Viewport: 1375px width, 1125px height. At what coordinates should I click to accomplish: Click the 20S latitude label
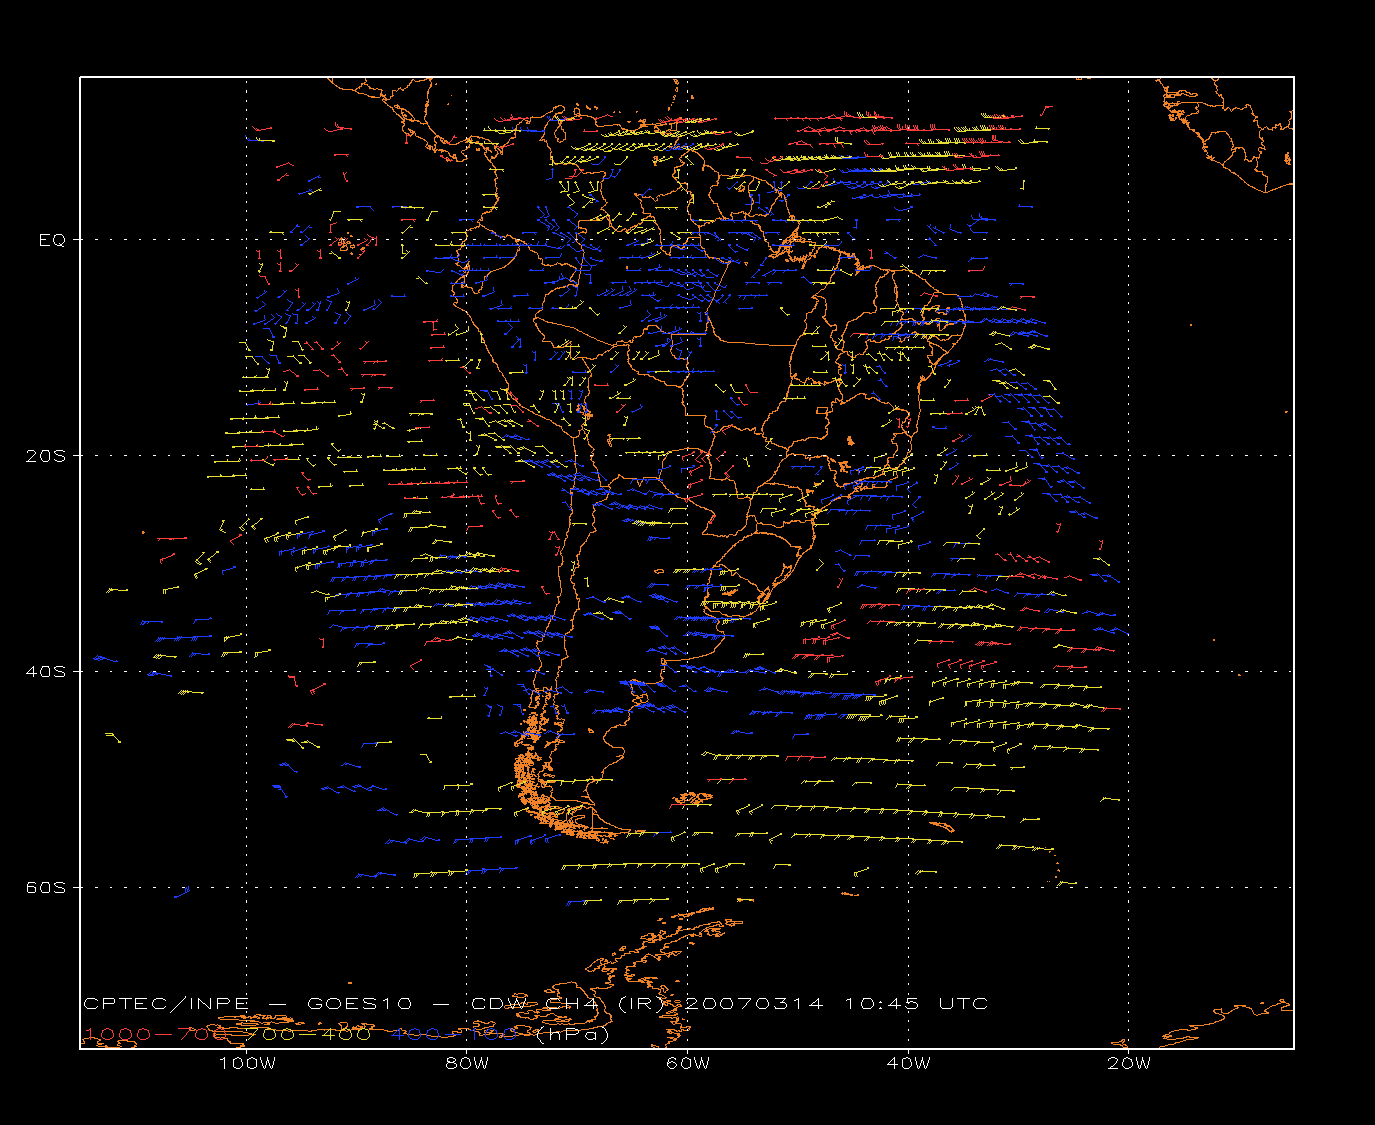coord(46,456)
